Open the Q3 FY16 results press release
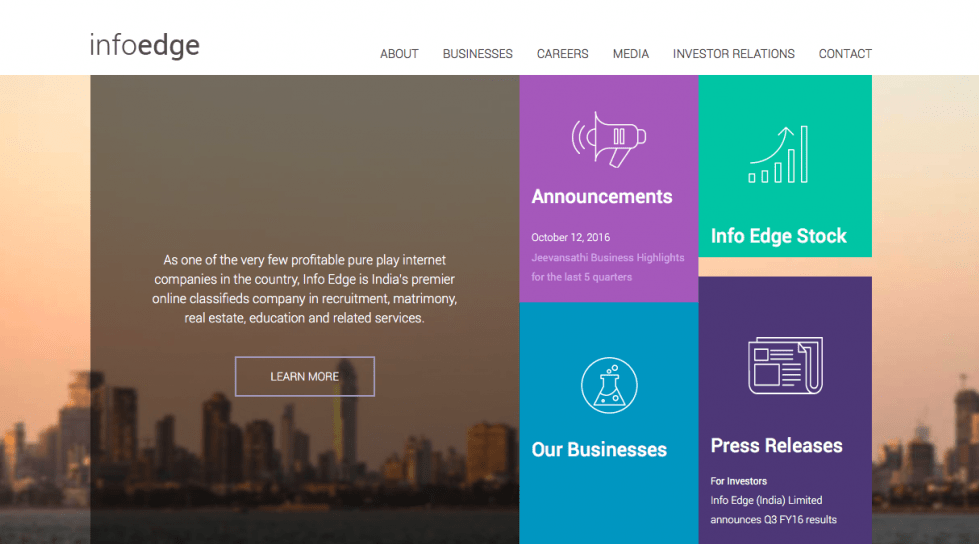979x544 pixels. tap(773, 510)
